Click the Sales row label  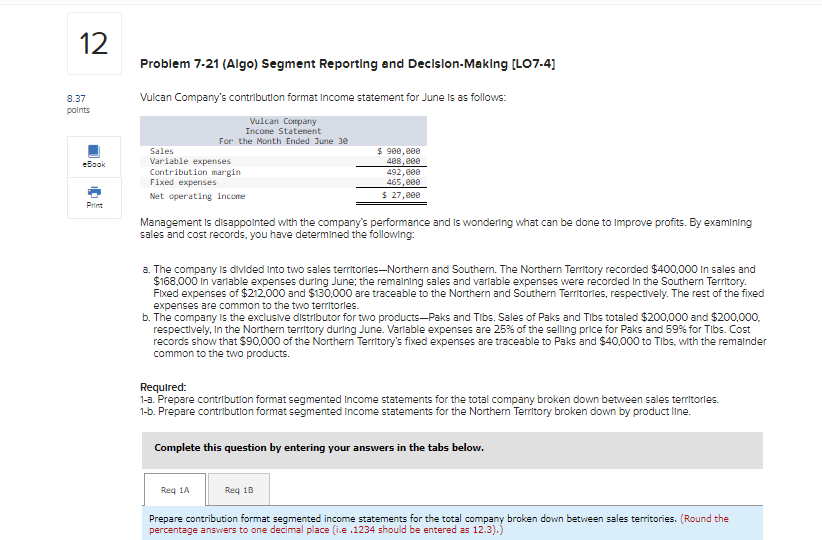click(x=161, y=151)
